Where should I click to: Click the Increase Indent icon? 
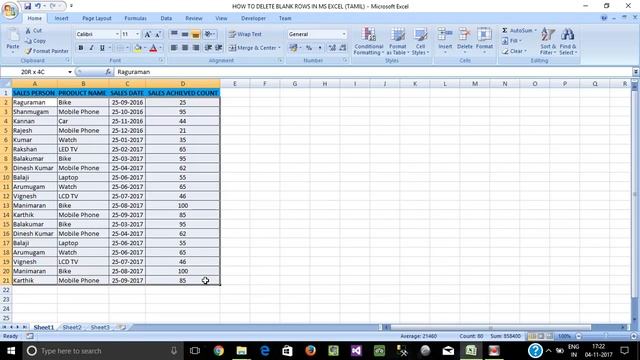click(219, 48)
